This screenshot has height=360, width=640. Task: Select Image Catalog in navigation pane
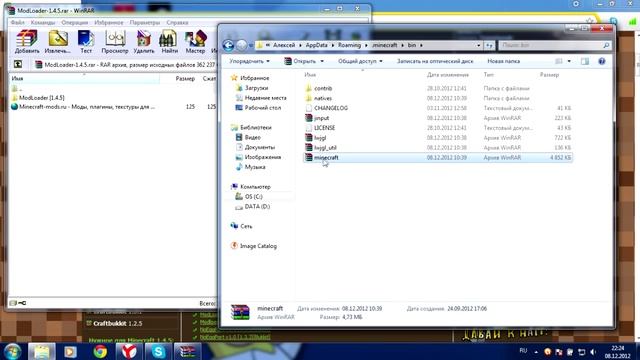tap(253, 246)
